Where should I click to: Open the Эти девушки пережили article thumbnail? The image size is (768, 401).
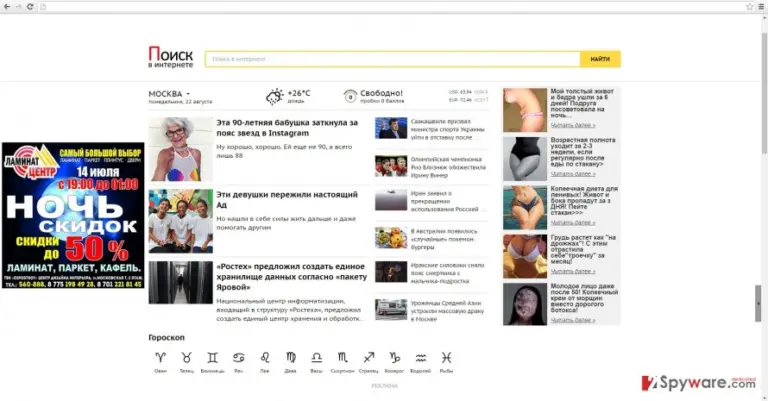pos(181,221)
